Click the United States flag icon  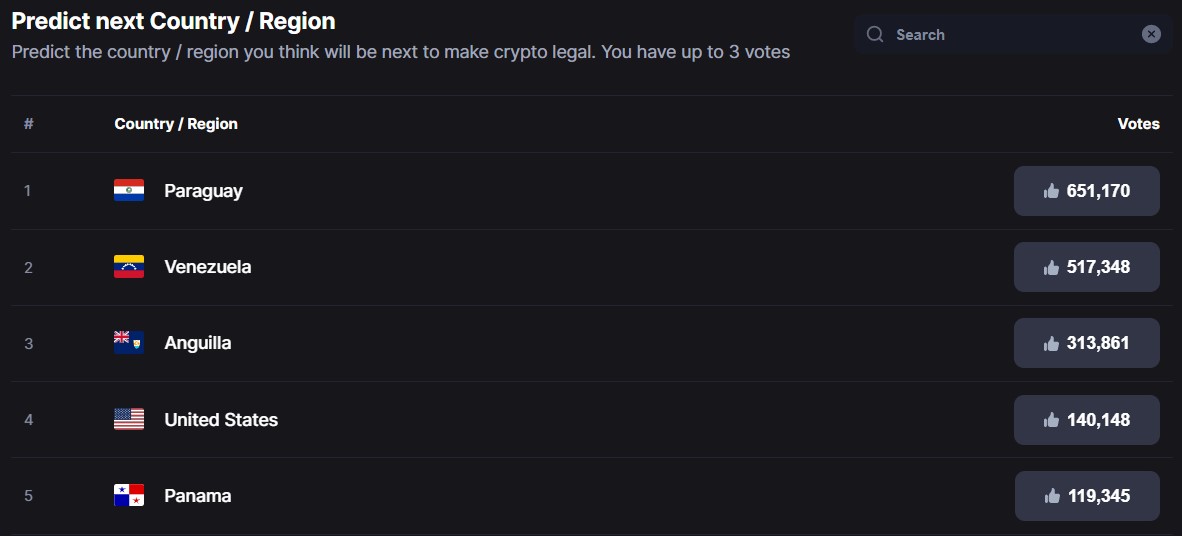[129, 419]
